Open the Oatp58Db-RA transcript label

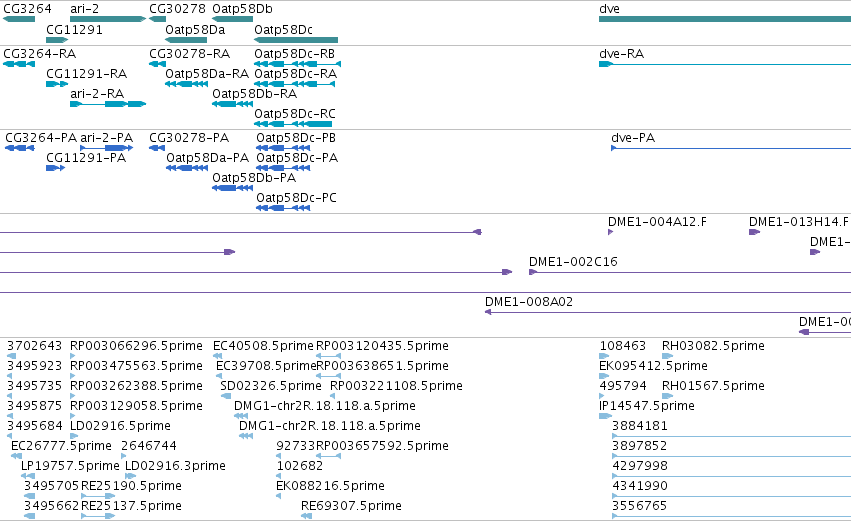tap(255, 94)
